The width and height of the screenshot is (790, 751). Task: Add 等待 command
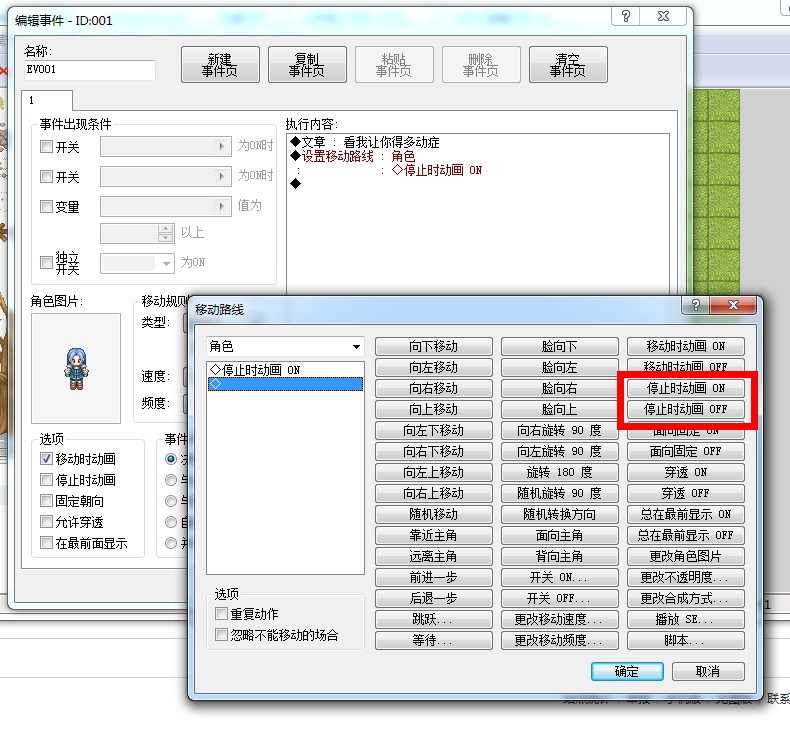pyautogui.click(x=433, y=640)
